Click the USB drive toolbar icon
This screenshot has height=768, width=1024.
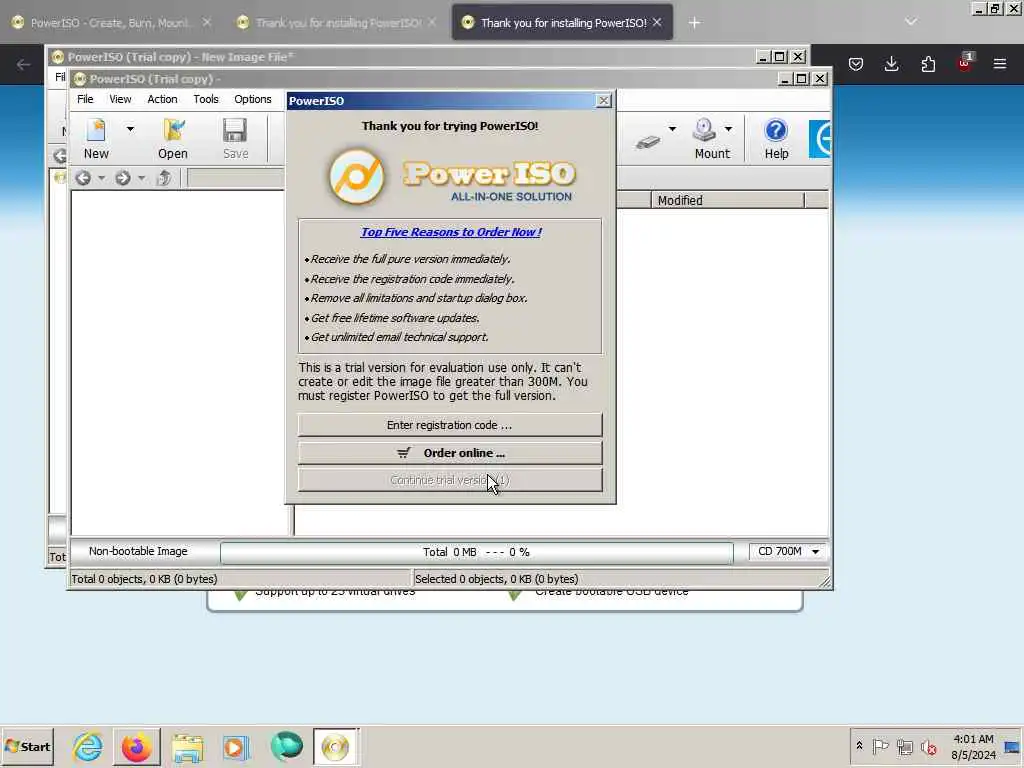[x=648, y=141]
